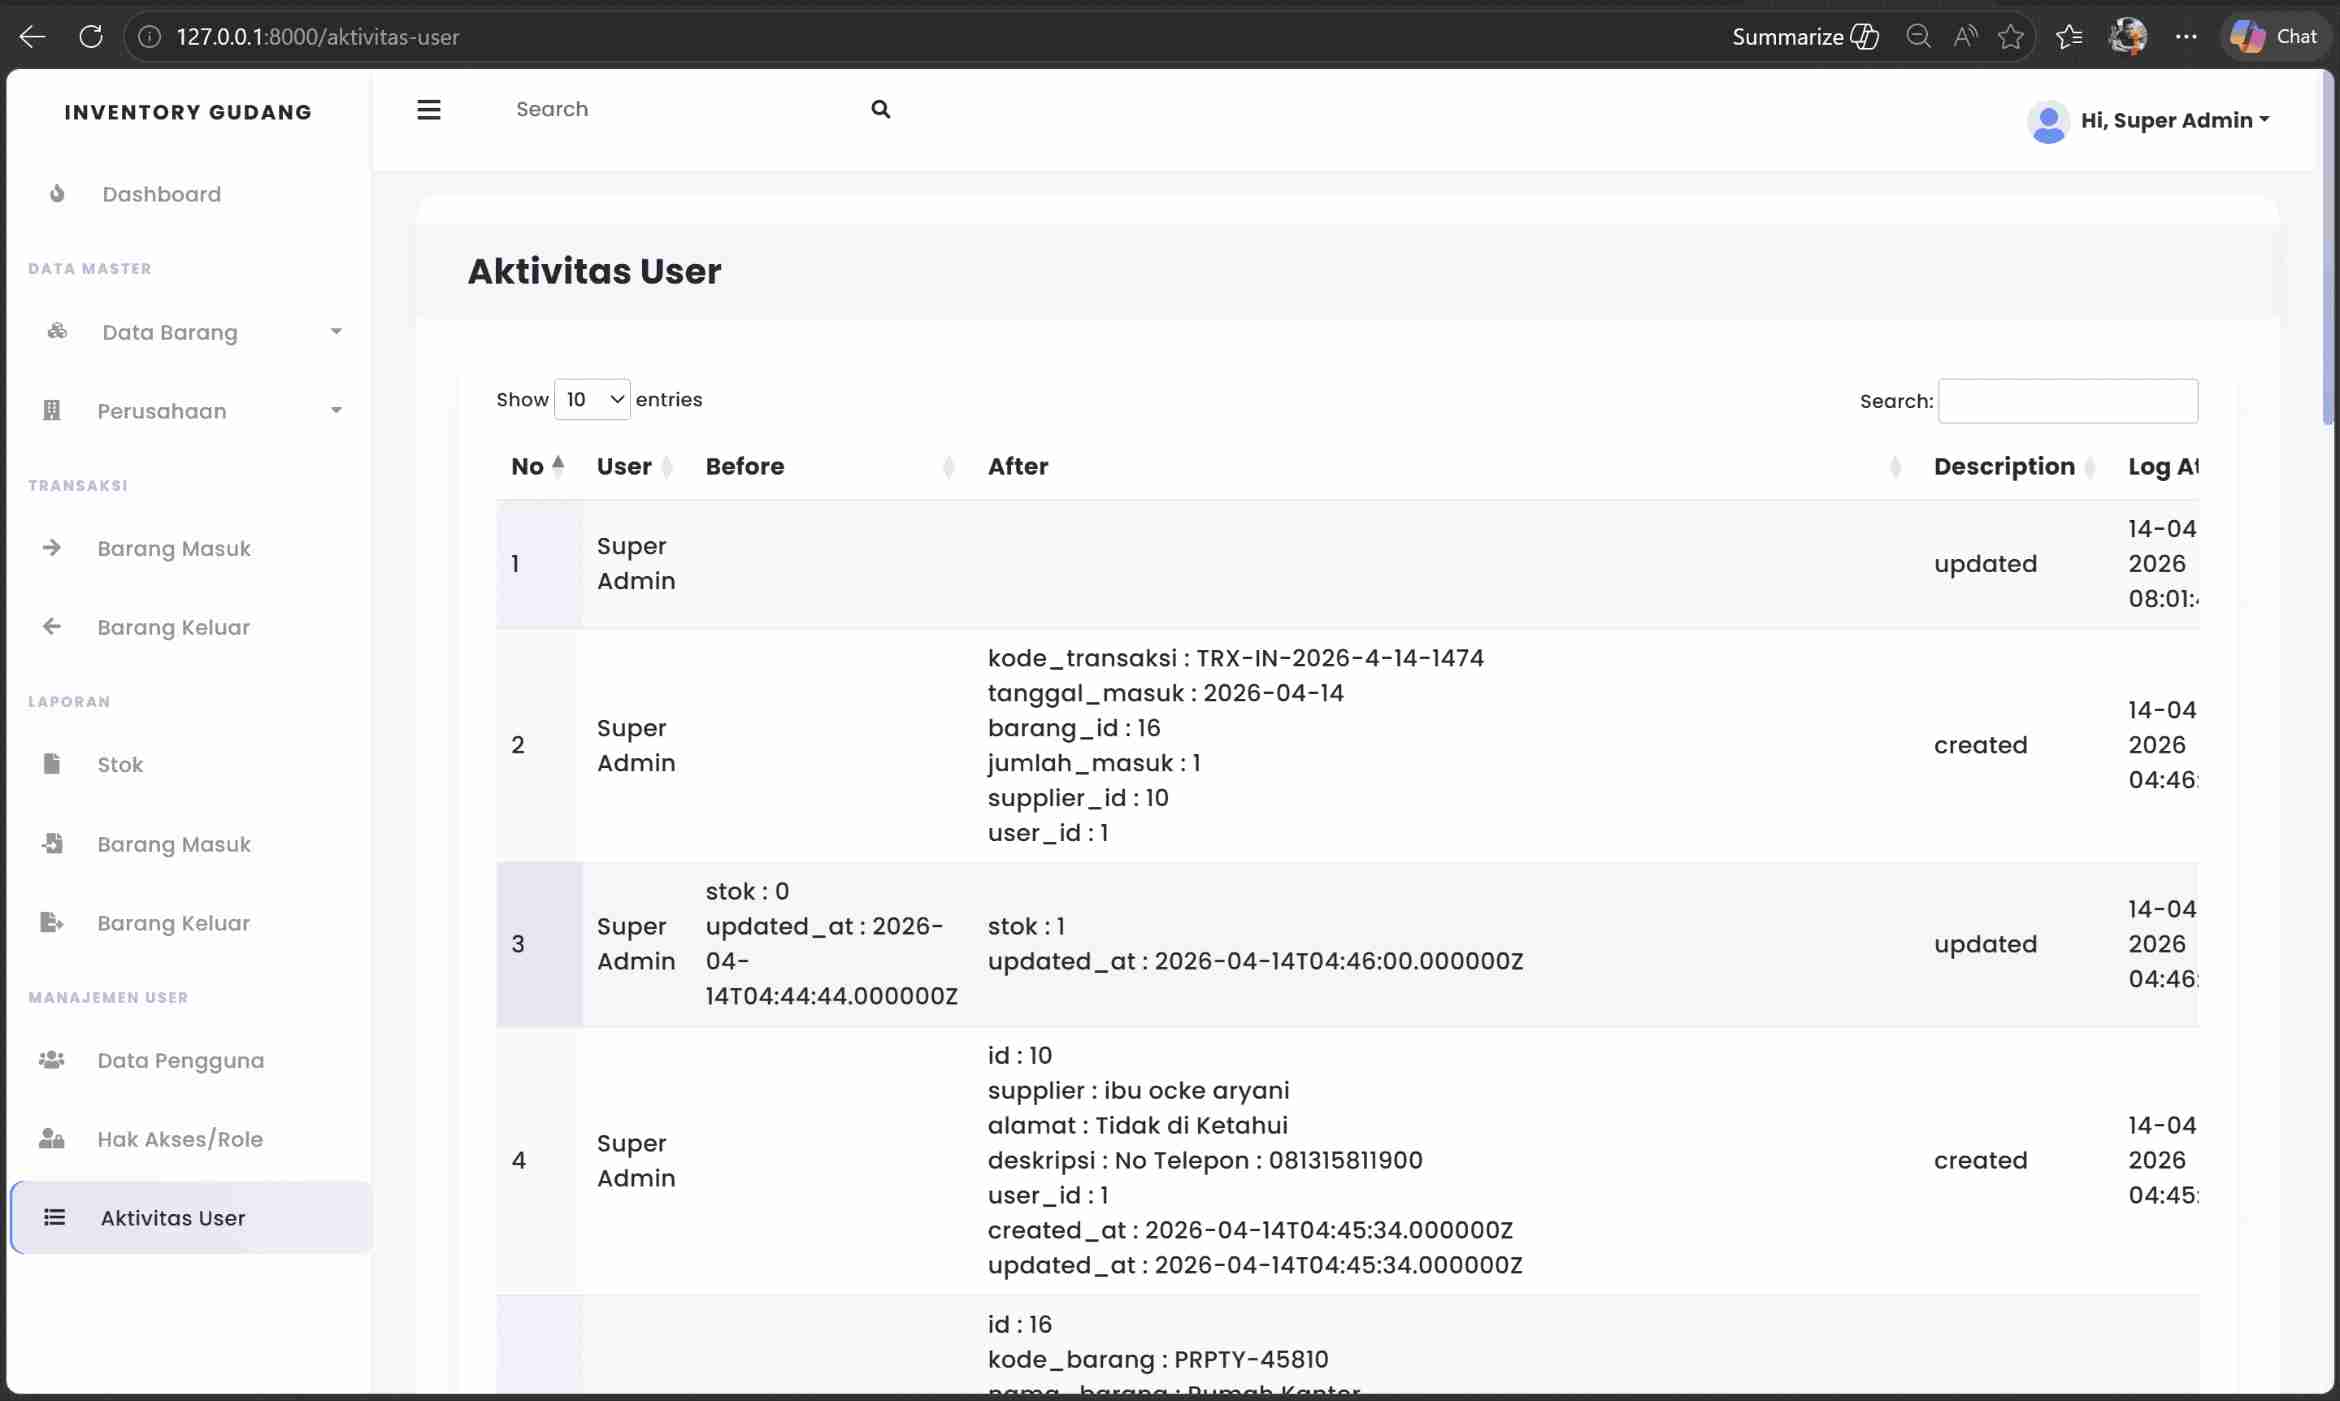Open Hak Akses/Role in sidebar
The height and width of the screenshot is (1401, 2340).
(180, 1139)
